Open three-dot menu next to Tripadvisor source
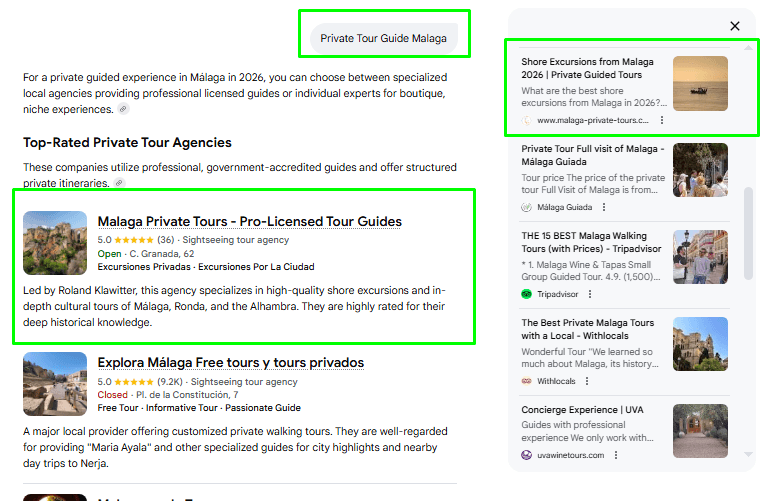Screen dimensions: 778x501 tap(590, 294)
